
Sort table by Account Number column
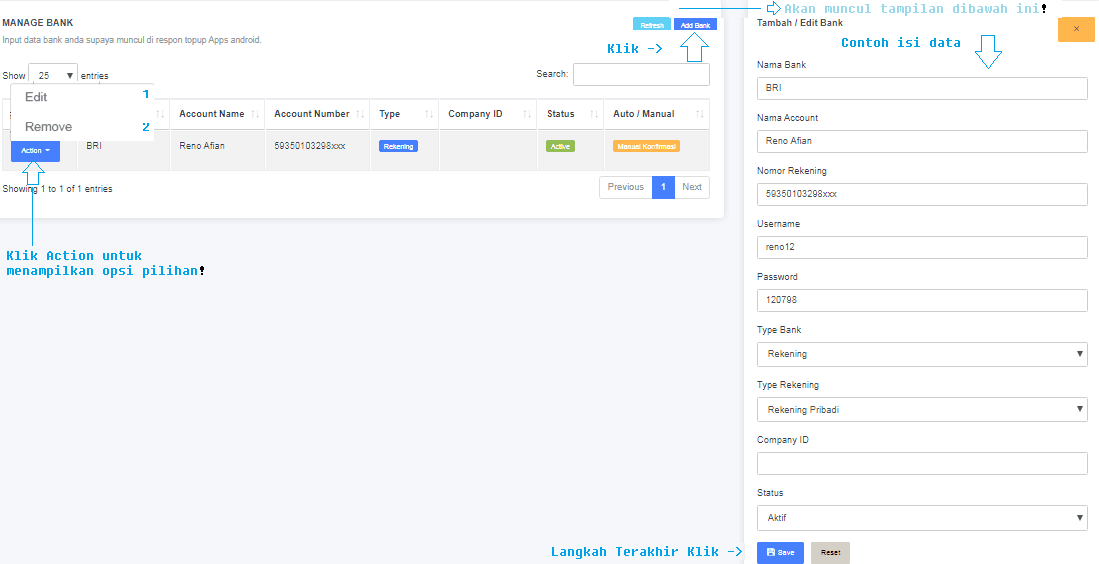(317, 114)
